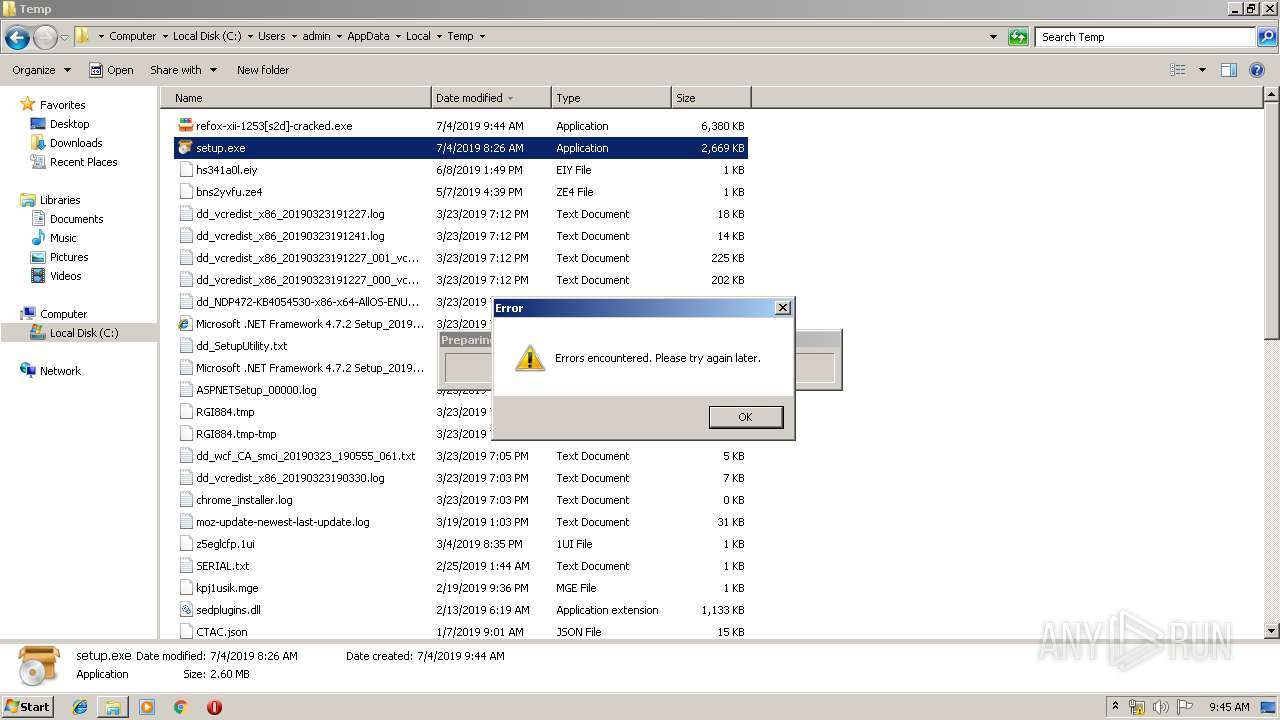Open the view options dropdown arrow

coord(1202,70)
